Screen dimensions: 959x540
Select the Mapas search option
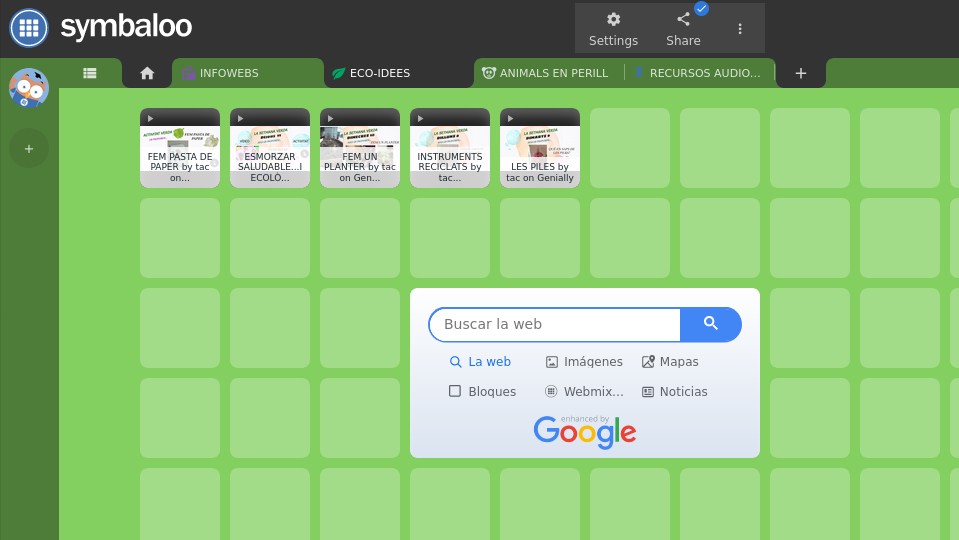(670, 362)
